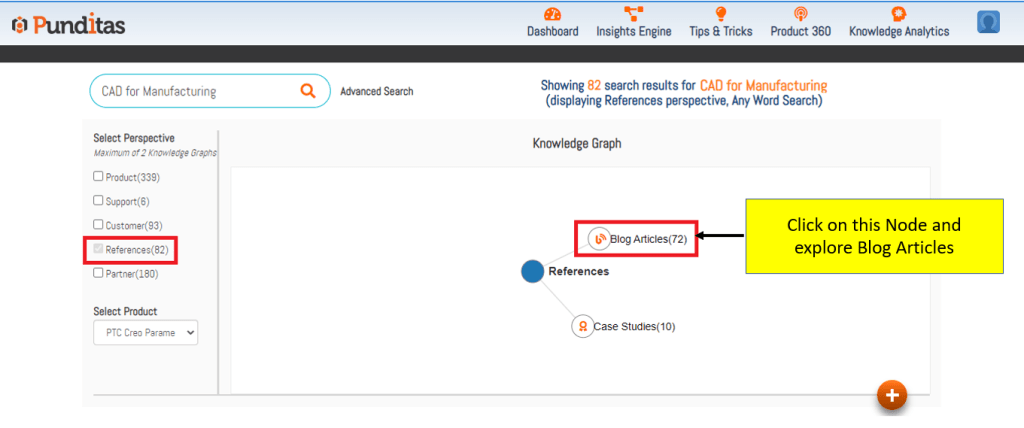
Task: Select the blue References root node
Action: [x=533, y=271]
